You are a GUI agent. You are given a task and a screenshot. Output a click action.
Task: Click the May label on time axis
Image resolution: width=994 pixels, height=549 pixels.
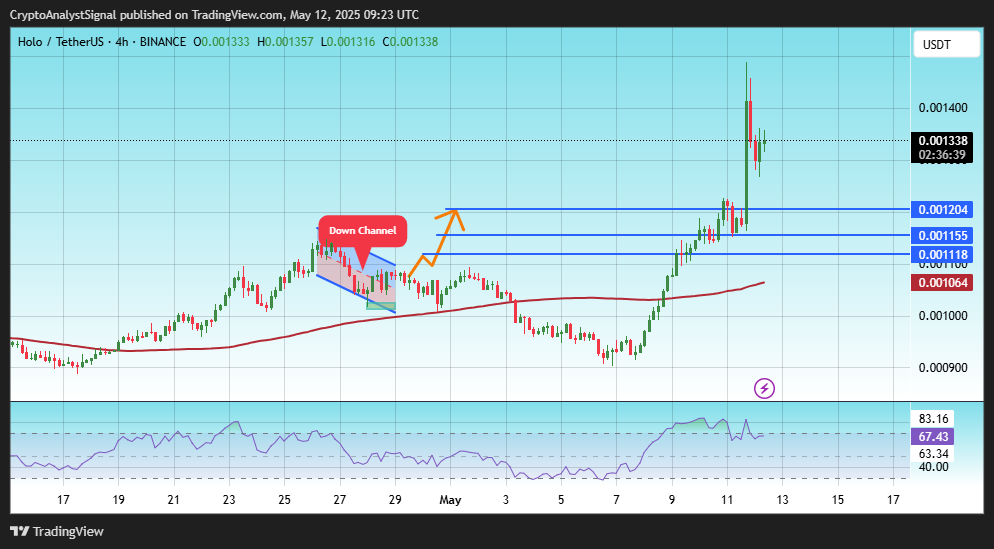pyautogui.click(x=450, y=500)
